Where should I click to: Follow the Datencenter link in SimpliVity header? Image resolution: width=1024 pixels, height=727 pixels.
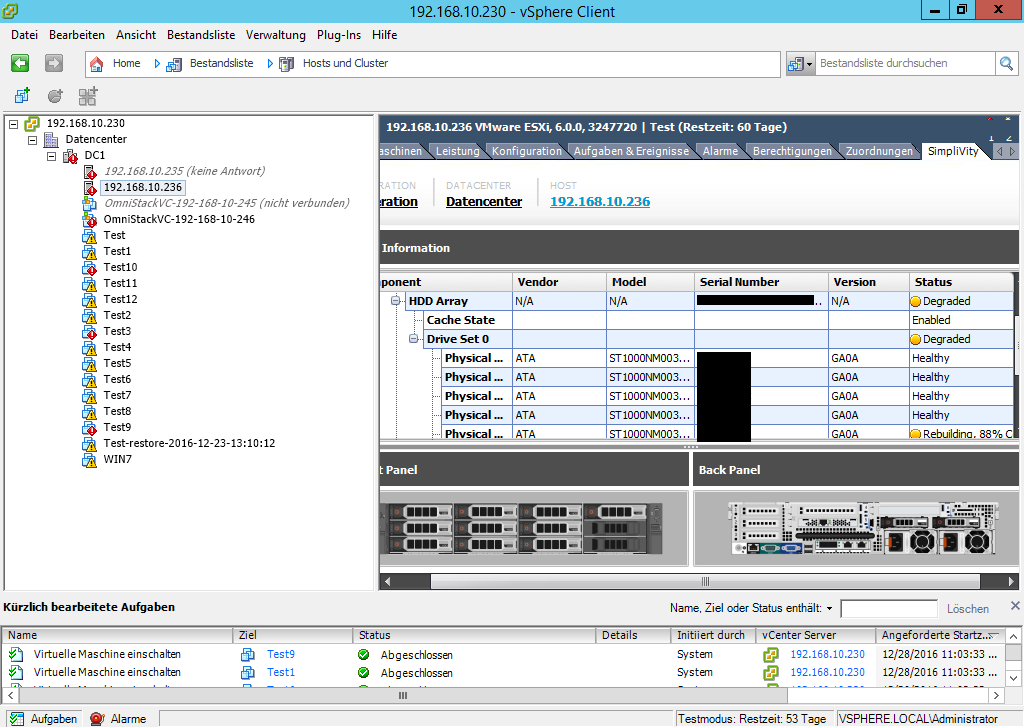(484, 202)
